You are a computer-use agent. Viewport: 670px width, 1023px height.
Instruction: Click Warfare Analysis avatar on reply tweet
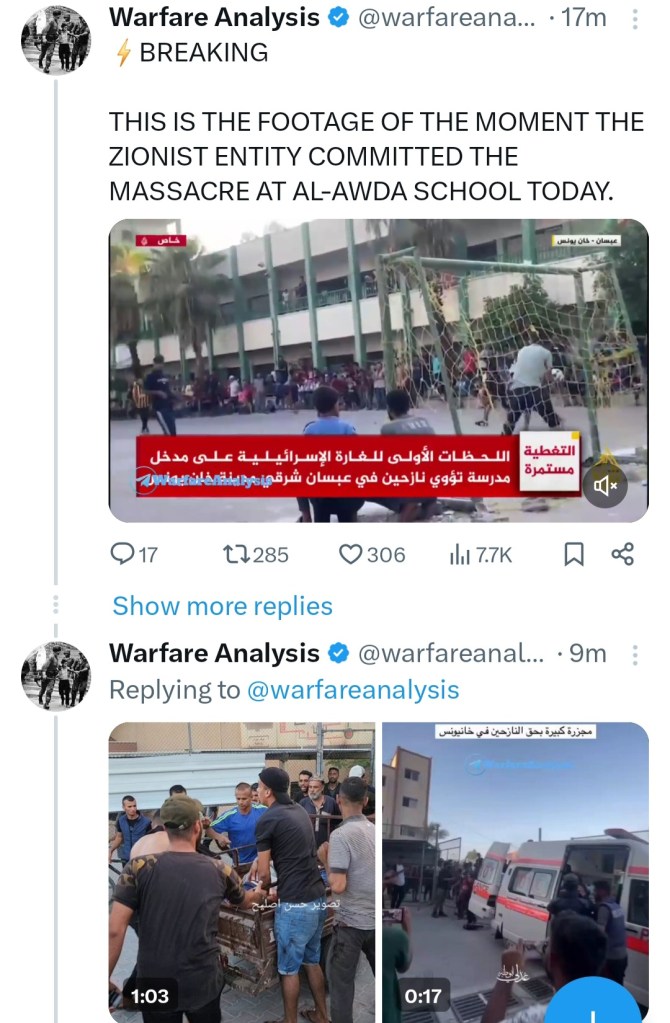[x=55, y=675]
